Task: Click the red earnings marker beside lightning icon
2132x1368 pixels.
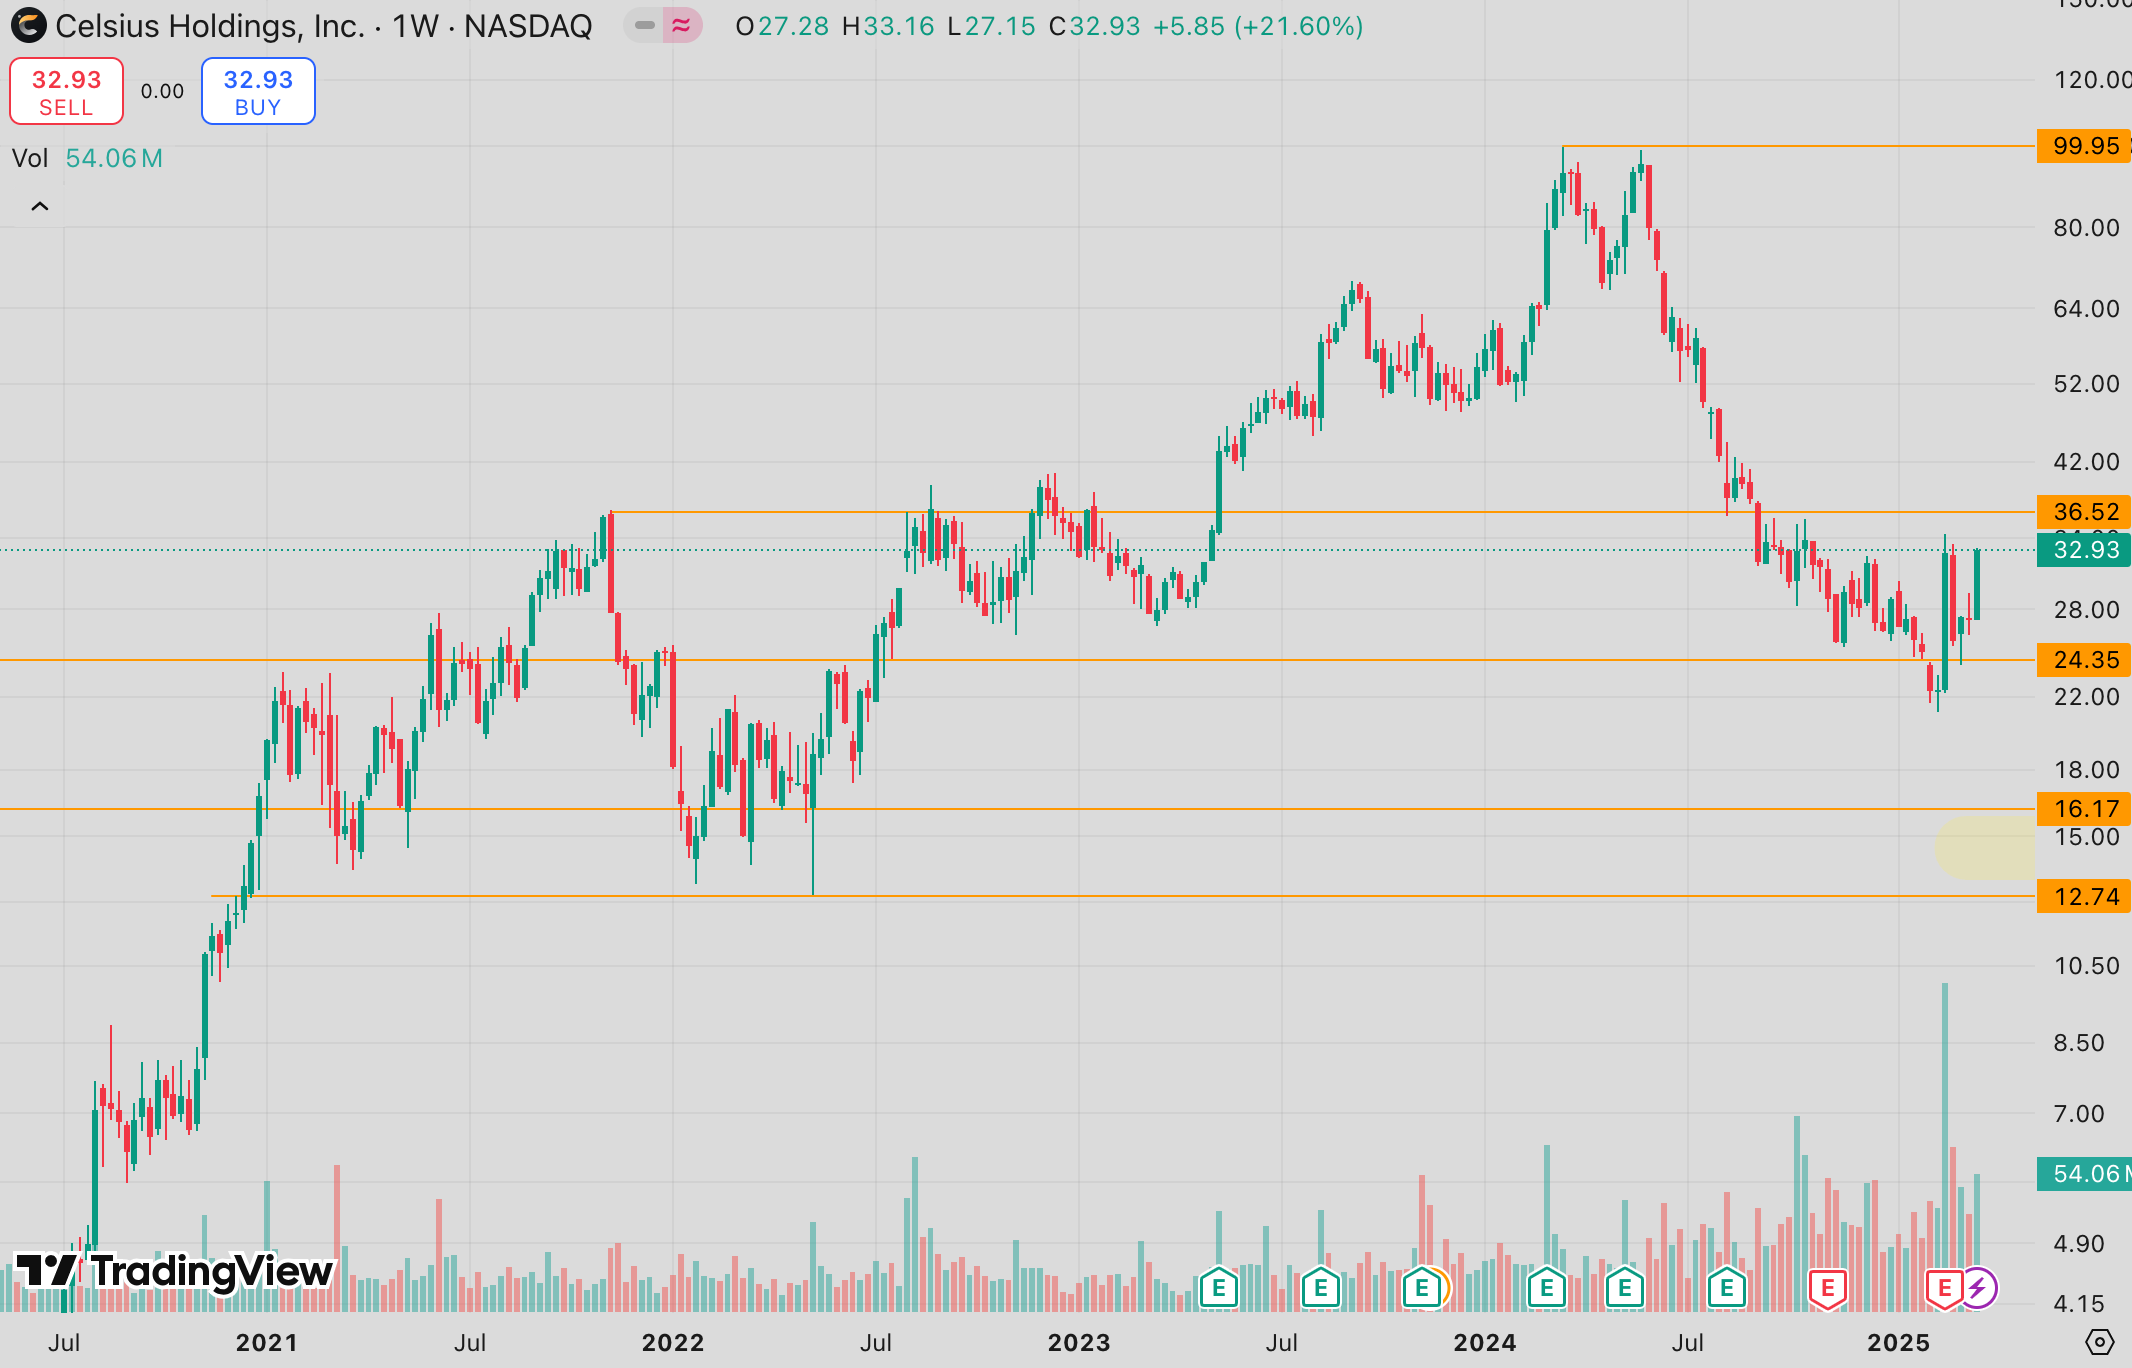Action: click(1944, 1288)
